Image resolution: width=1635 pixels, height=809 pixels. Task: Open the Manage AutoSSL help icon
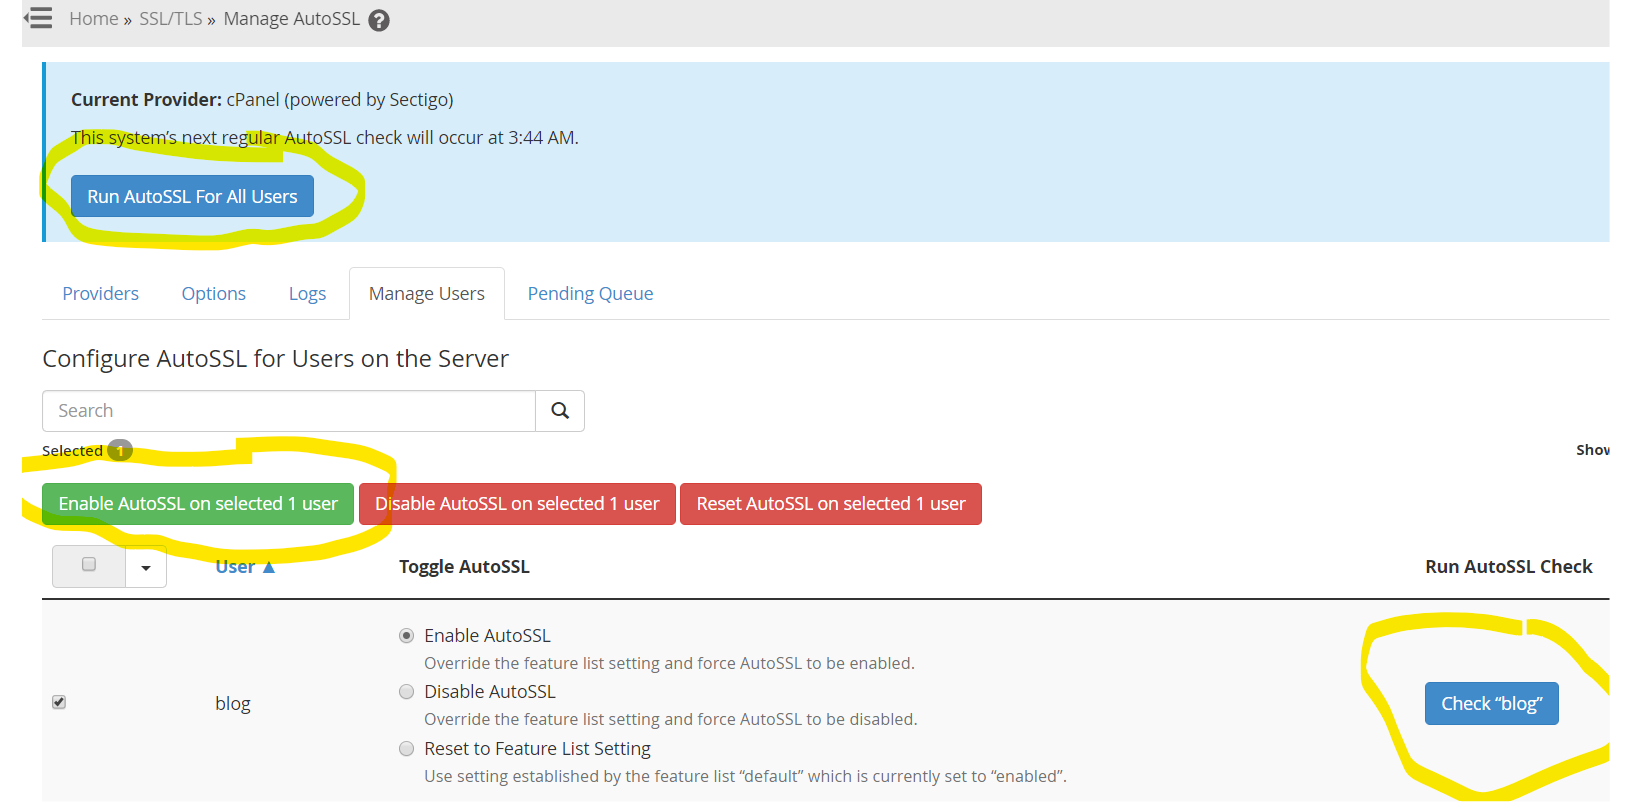pyautogui.click(x=379, y=20)
